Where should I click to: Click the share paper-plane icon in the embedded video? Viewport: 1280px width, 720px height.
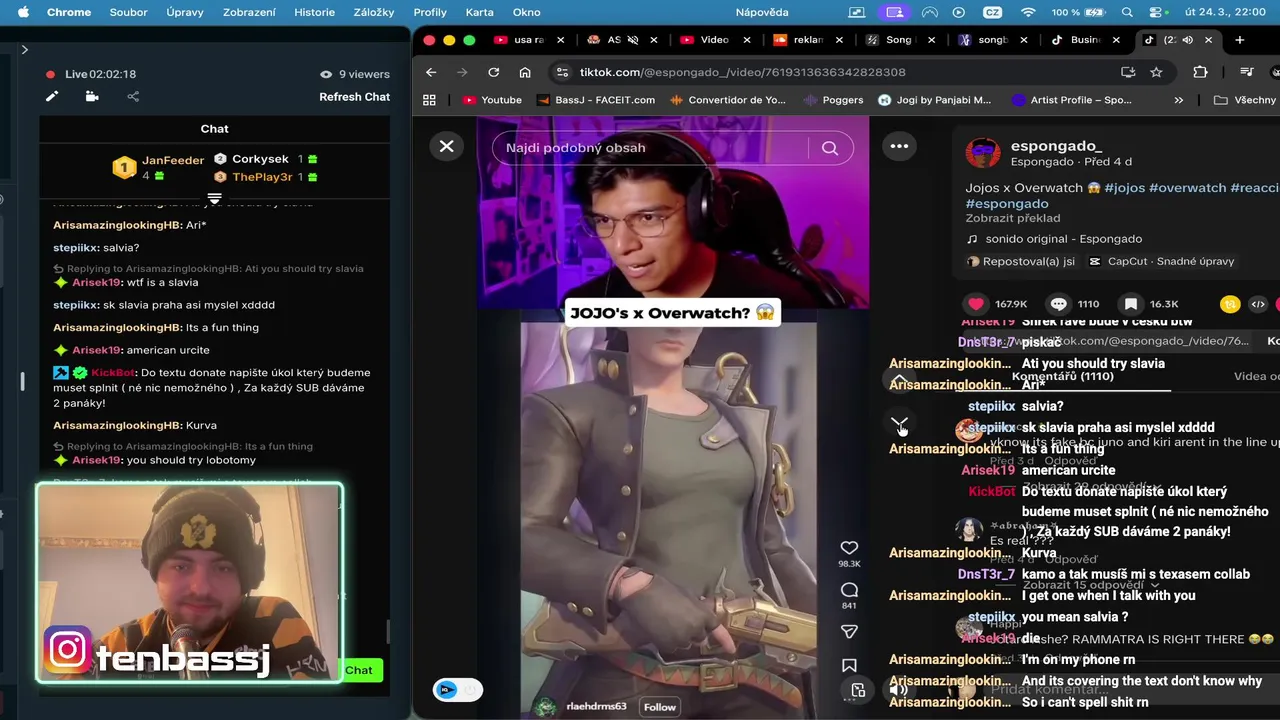[x=849, y=632]
